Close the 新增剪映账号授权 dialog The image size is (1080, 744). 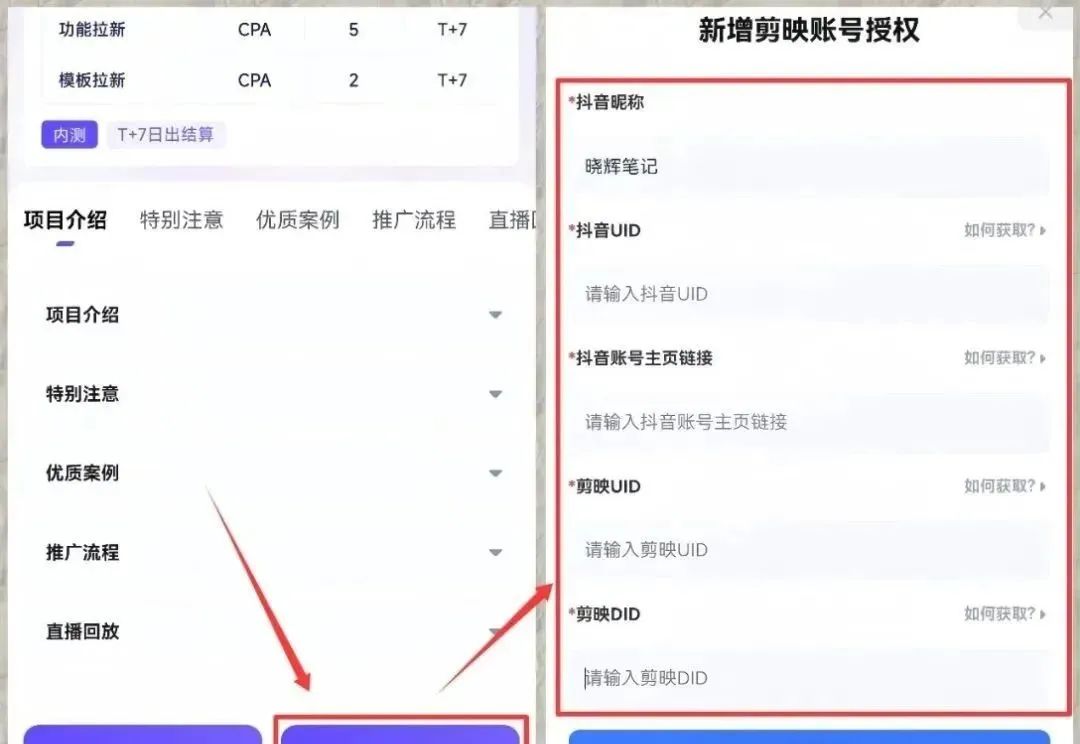click(x=1046, y=12)
